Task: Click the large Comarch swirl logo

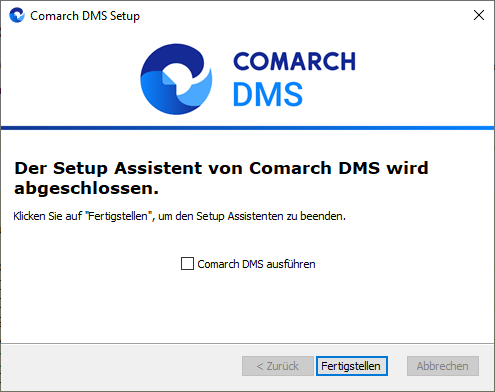Action: [x=176, y=79]
